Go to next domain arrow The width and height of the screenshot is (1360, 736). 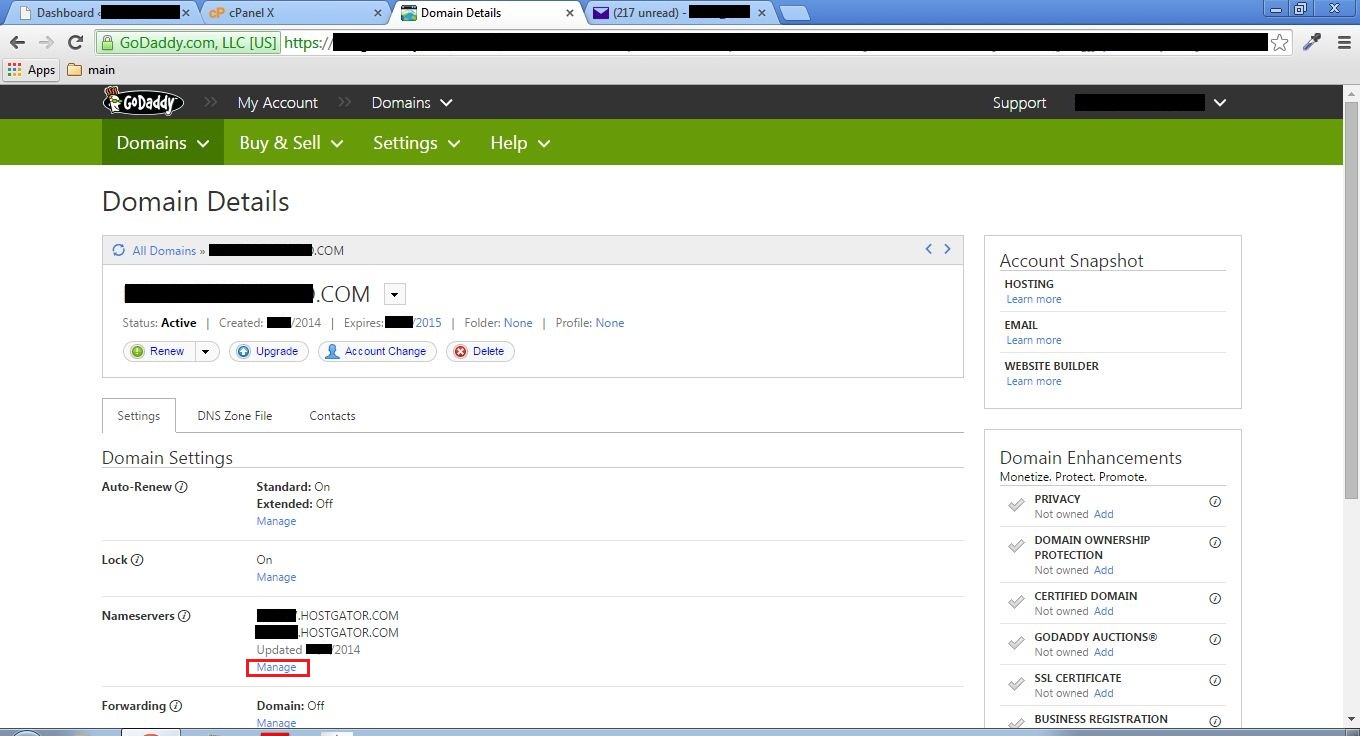947,249
